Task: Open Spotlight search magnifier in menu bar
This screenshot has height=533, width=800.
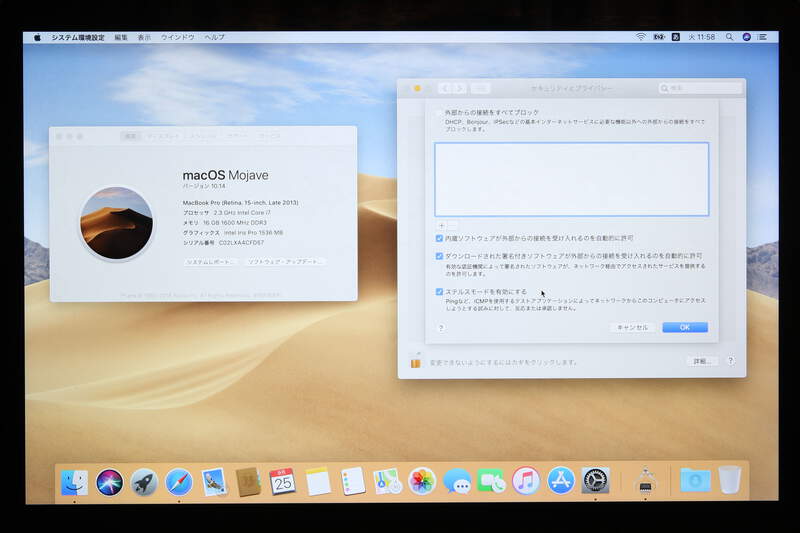Action: coord(730,37)
